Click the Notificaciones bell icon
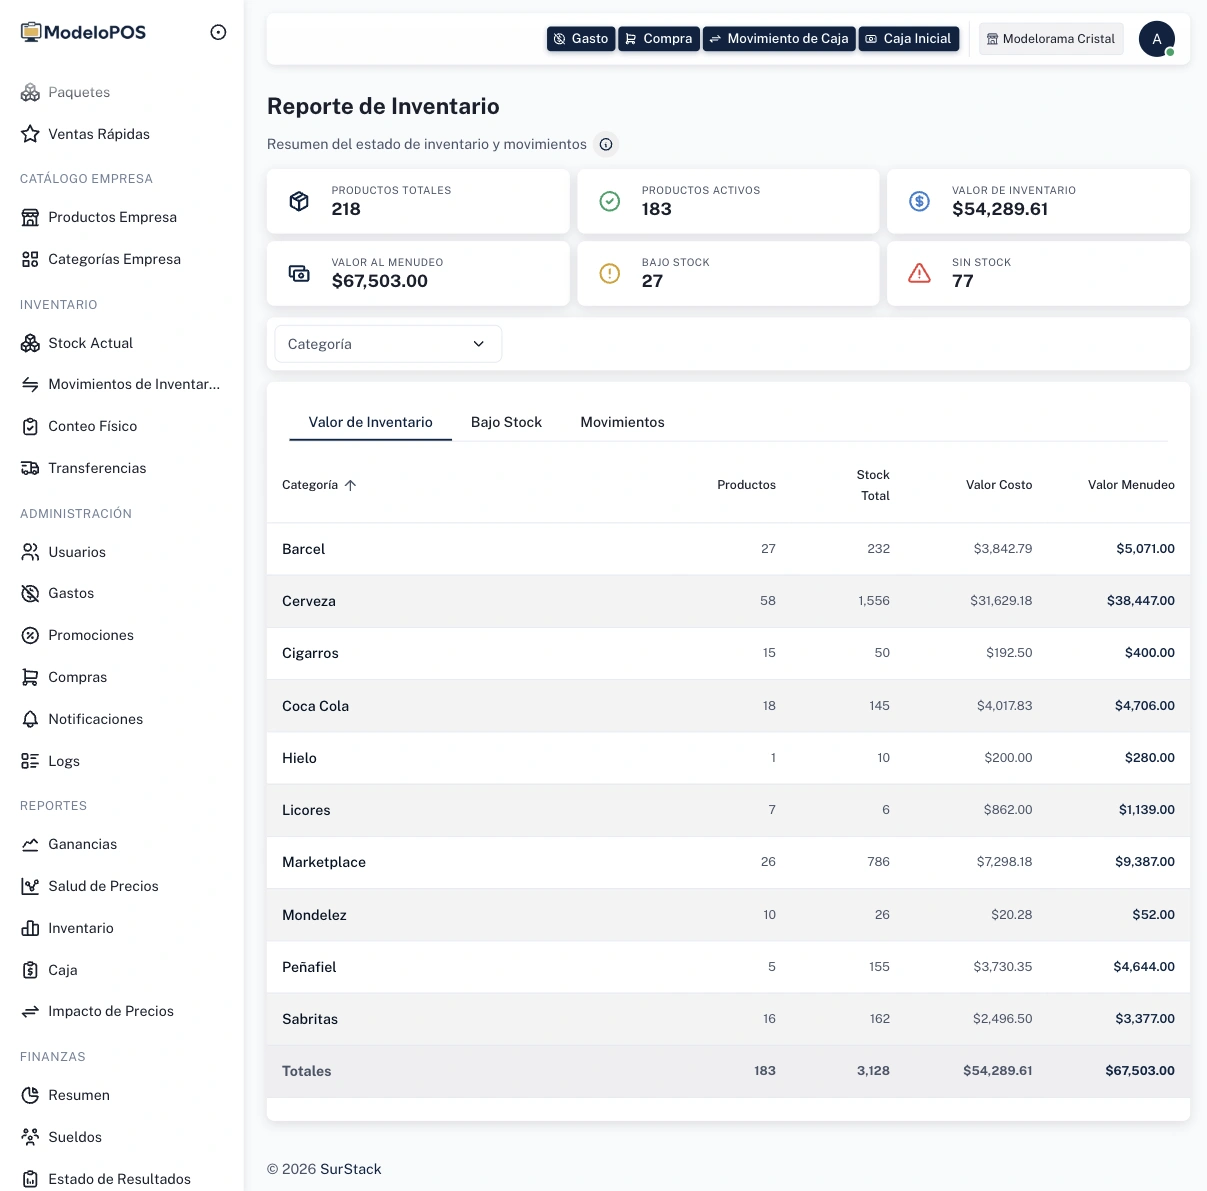Image resolution: width=1207 pixels, height=1191 pixels. pos(30,719)
